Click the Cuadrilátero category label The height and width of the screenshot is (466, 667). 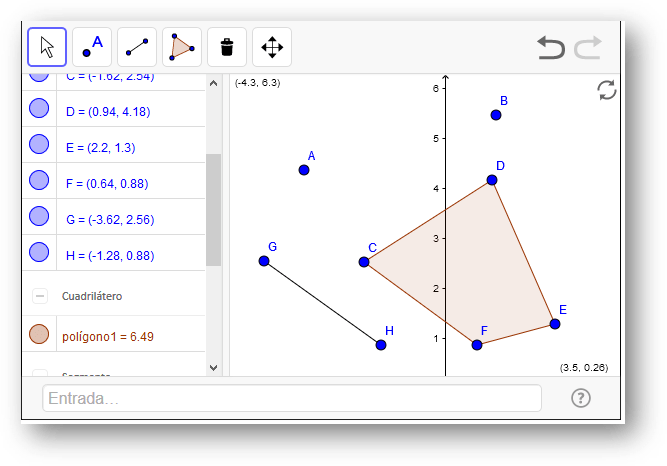(x=92, y=296)
